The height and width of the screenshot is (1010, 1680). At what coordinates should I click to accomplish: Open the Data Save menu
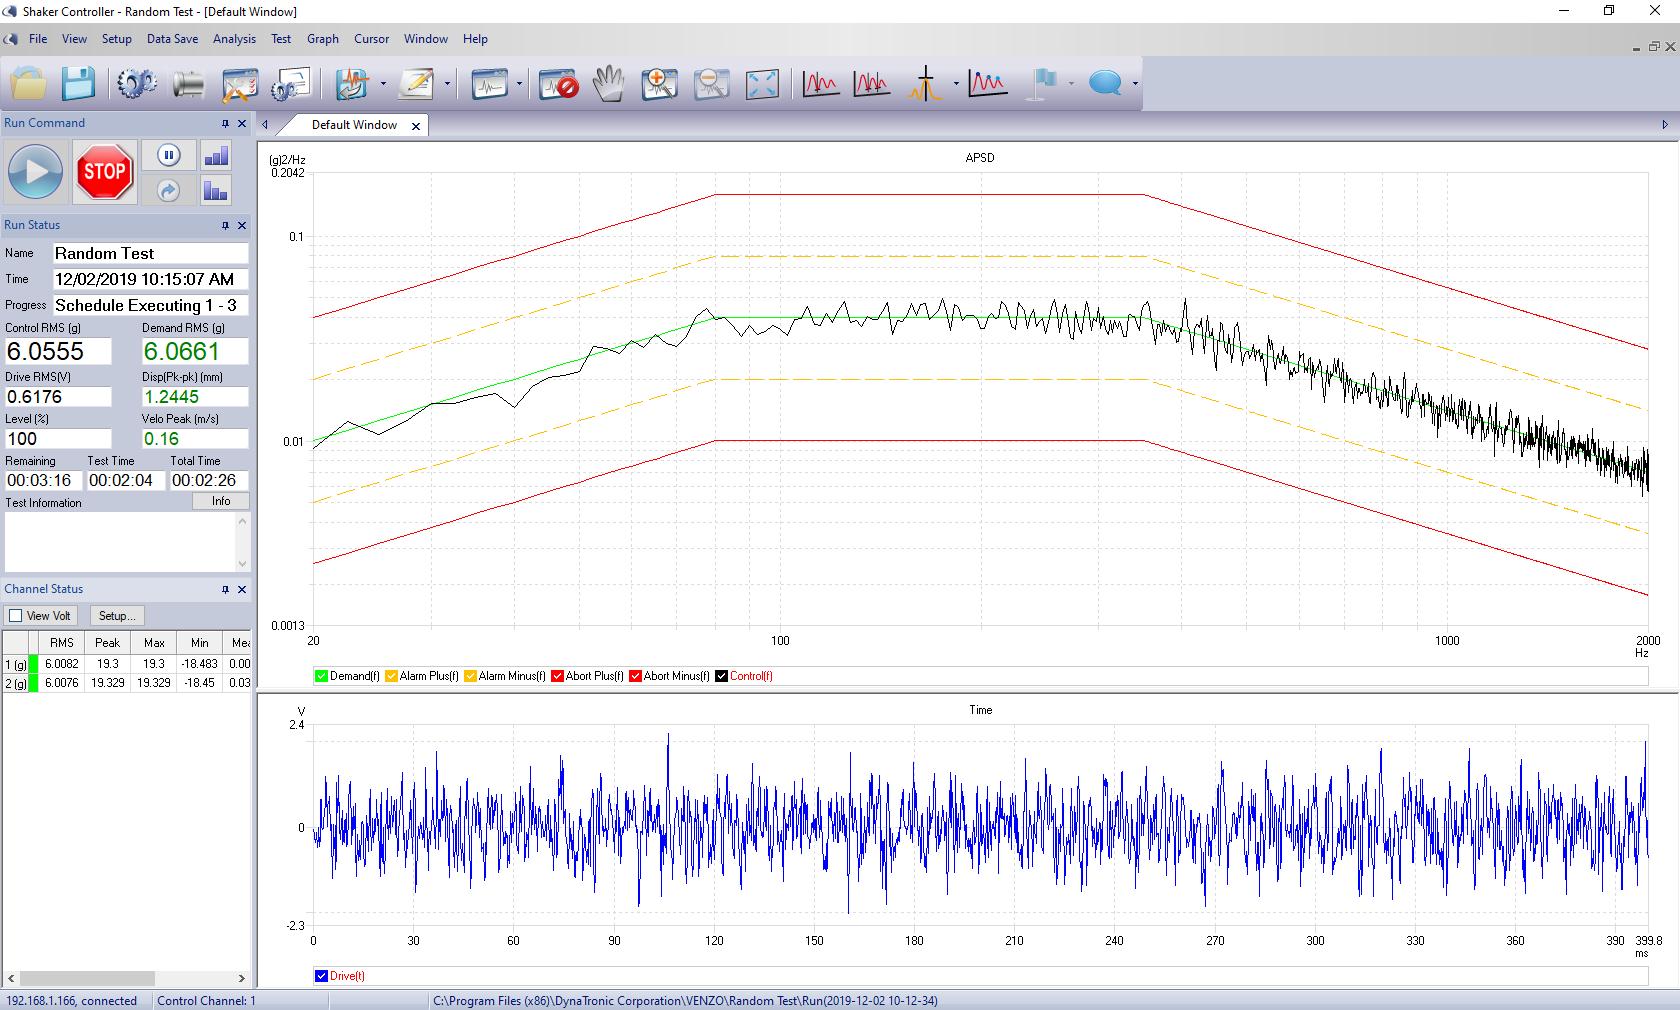[x=172, y=39]
